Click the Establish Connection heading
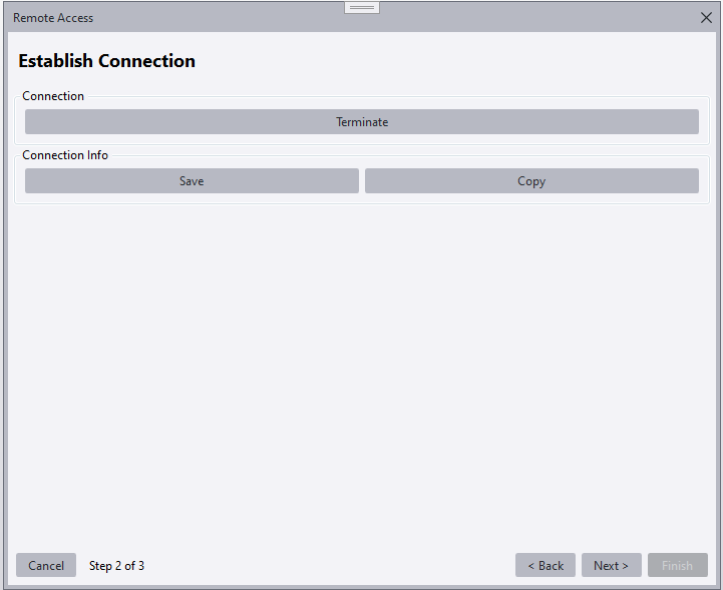Screen dimensions: 723x590 click(107, 61)
